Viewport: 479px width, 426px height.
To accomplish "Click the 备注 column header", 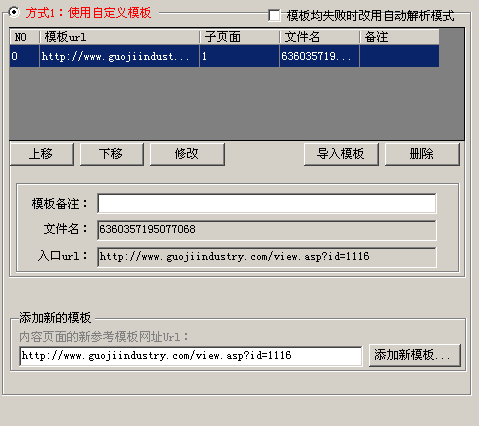I will click(399, 37).
